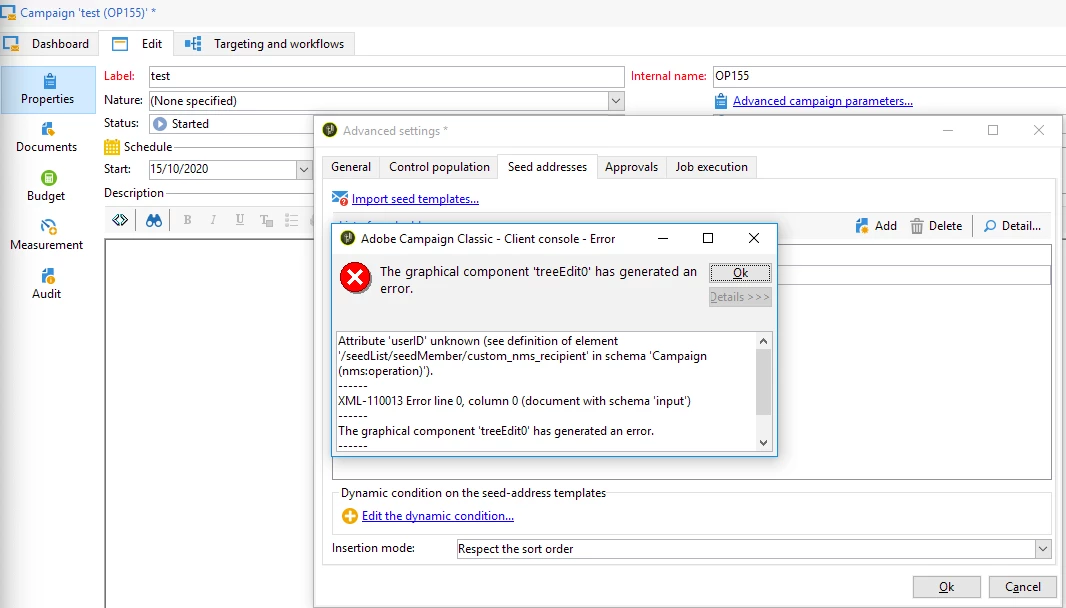Click the text color icon in Description toolbar
Screen dimensions: 1066x608
coord(266,220)
